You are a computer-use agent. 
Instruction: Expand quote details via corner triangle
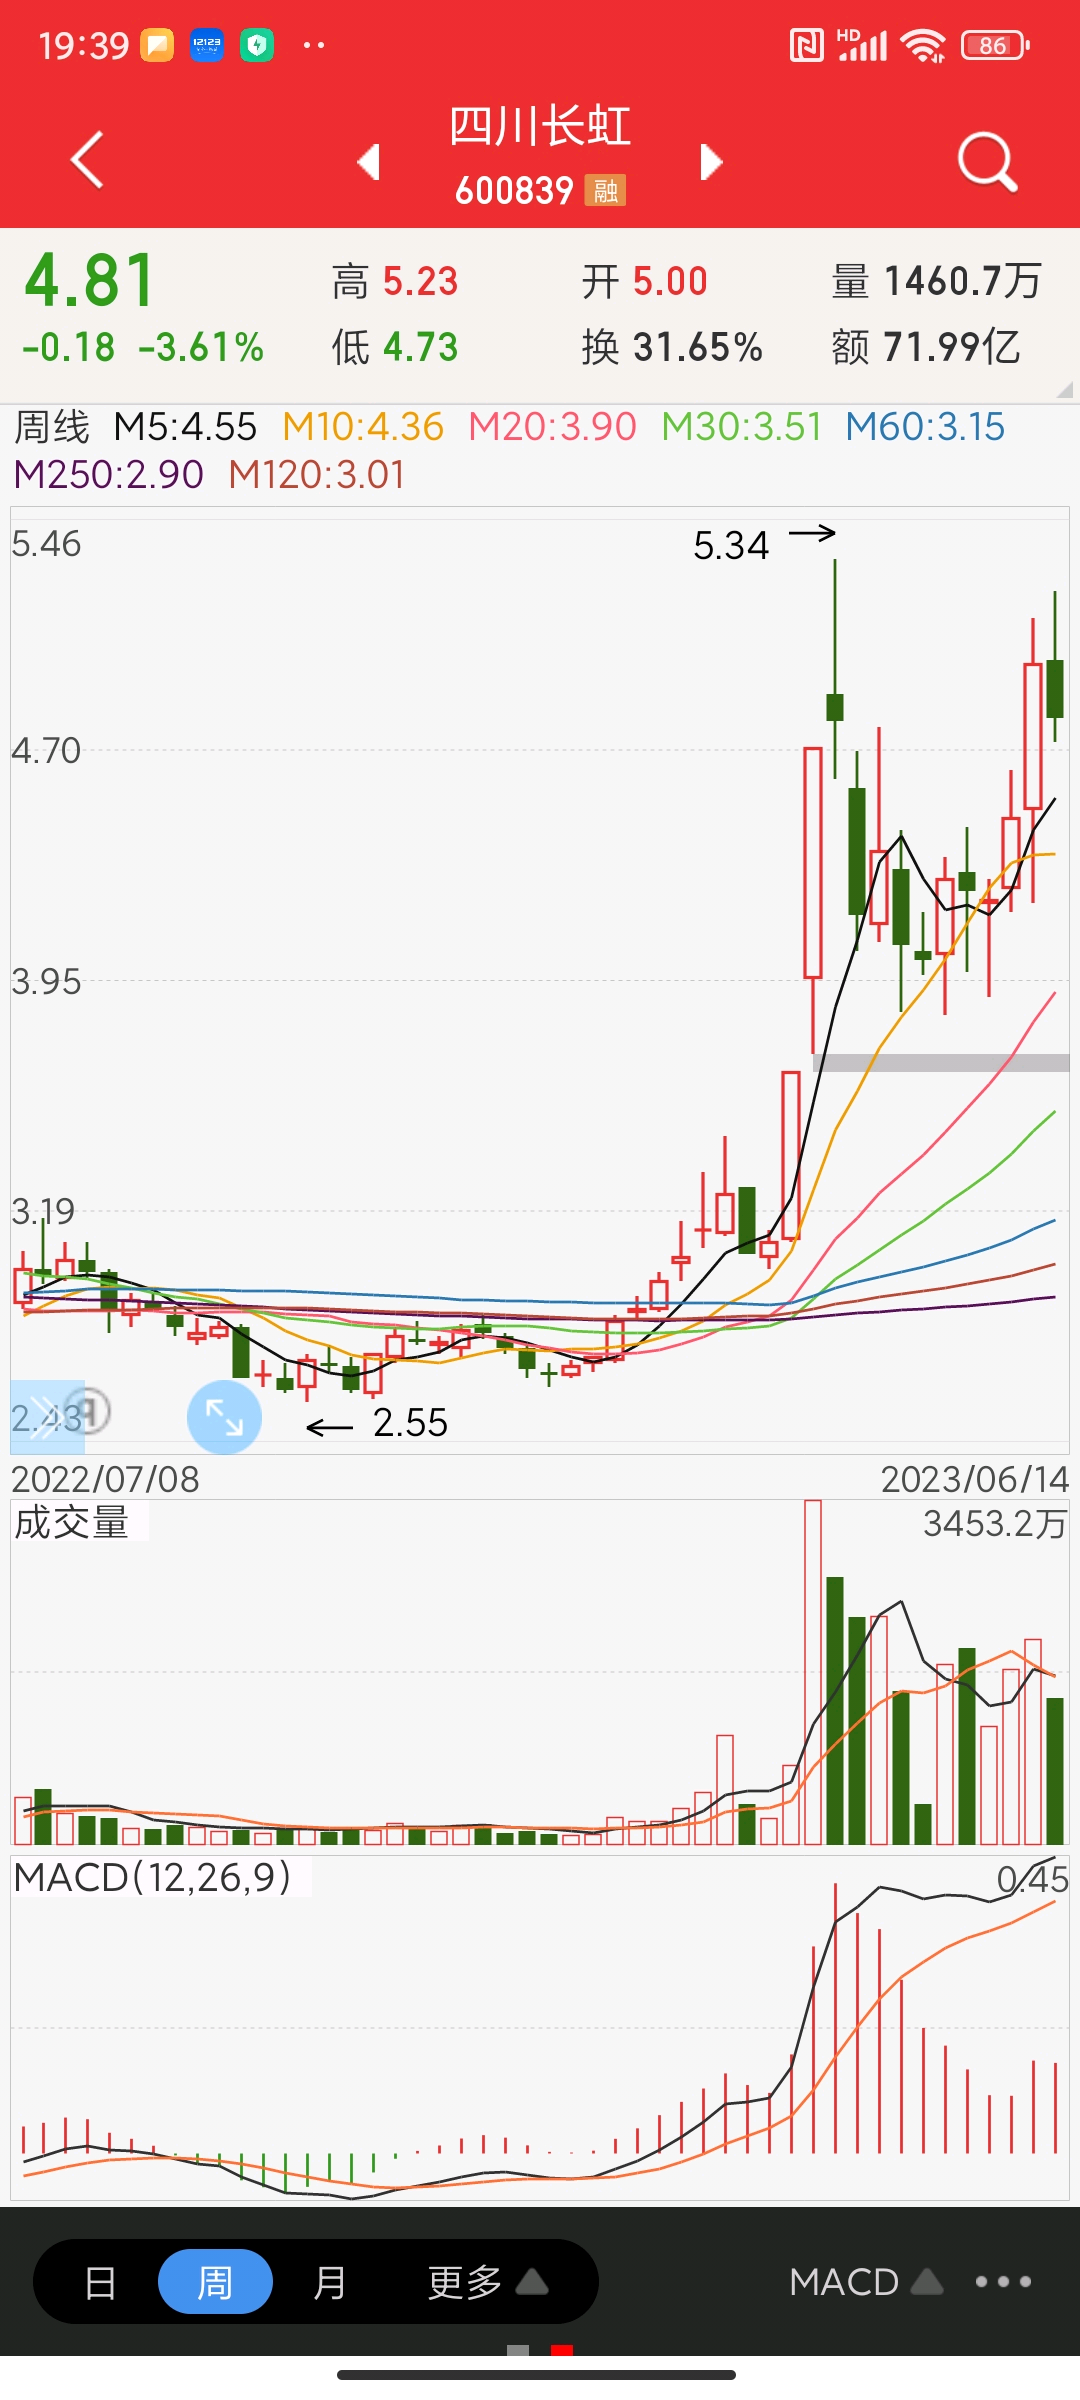pos(1065,390)
